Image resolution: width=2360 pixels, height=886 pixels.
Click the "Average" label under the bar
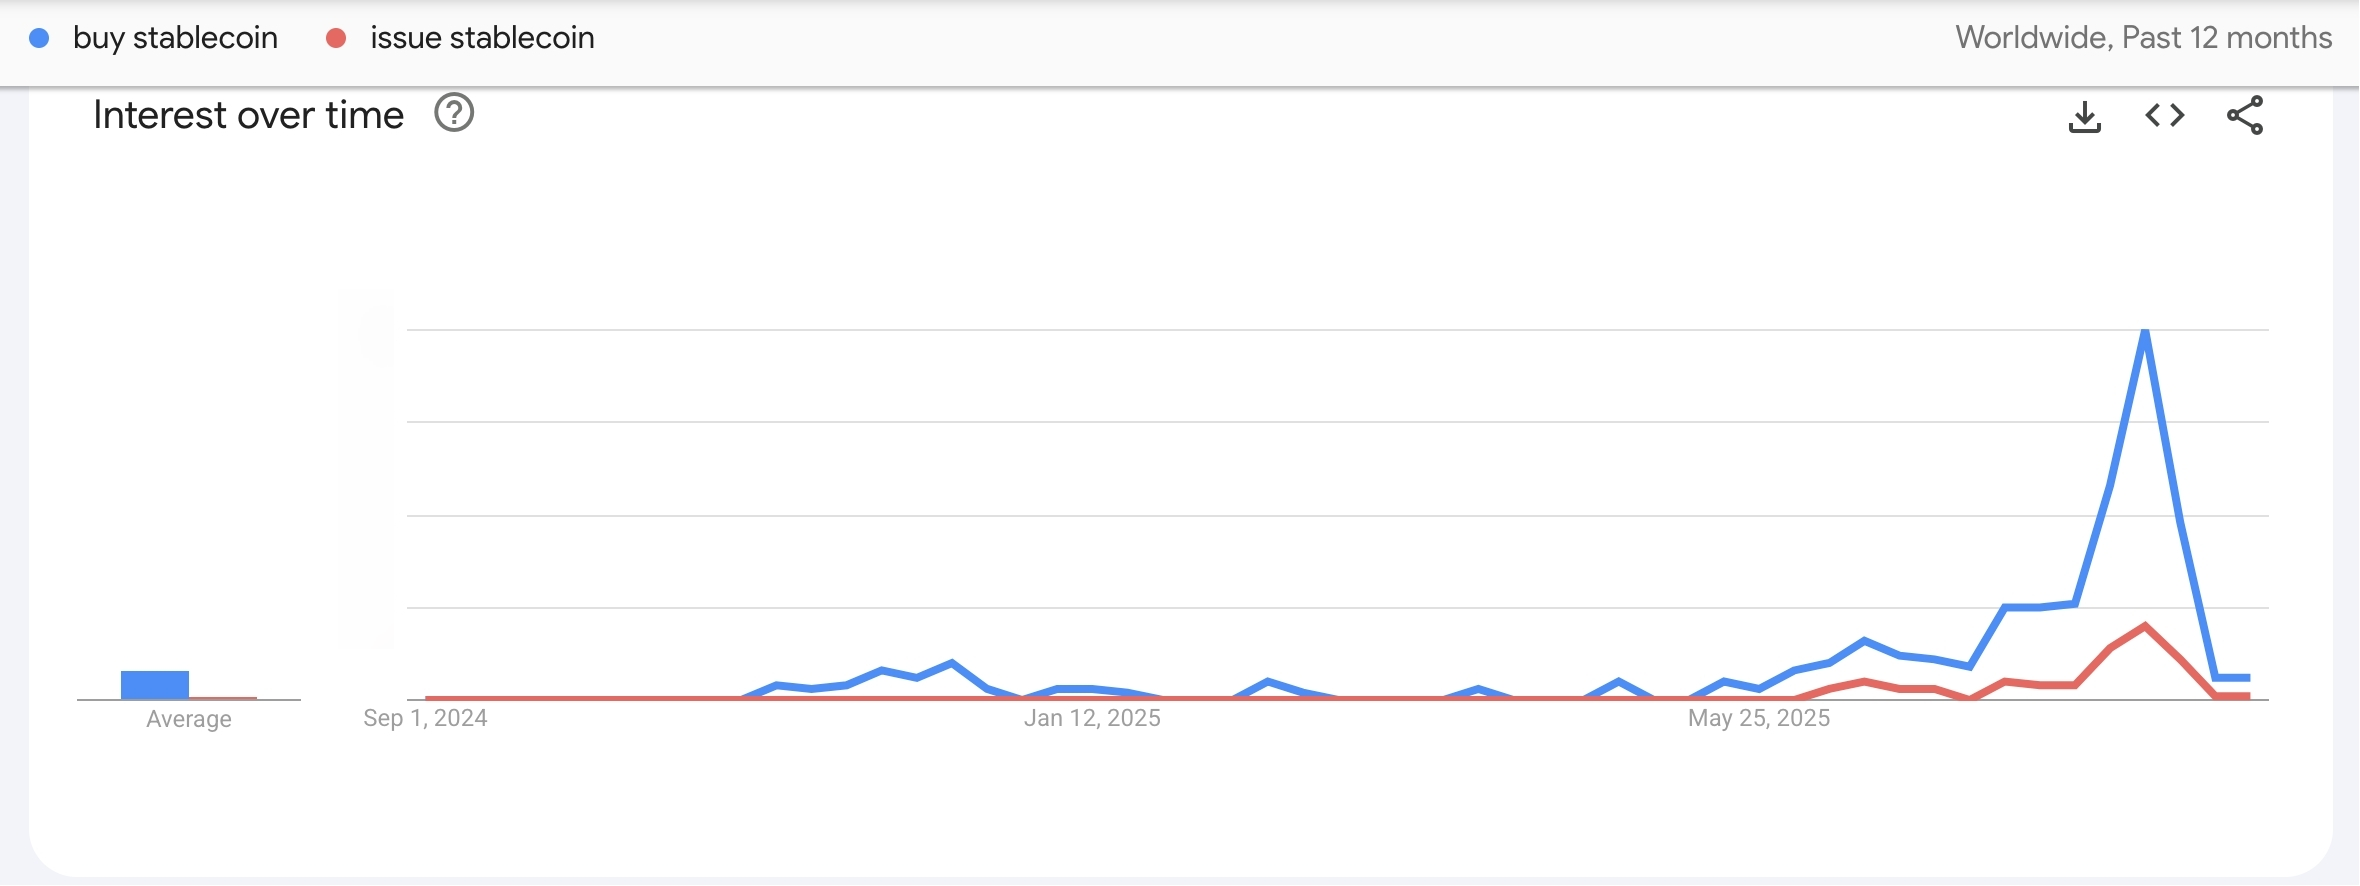[x=189, y=719]
